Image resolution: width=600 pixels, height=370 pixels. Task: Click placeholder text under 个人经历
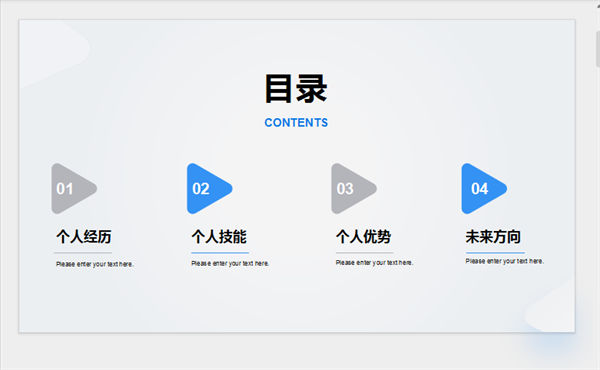point(95,264)
